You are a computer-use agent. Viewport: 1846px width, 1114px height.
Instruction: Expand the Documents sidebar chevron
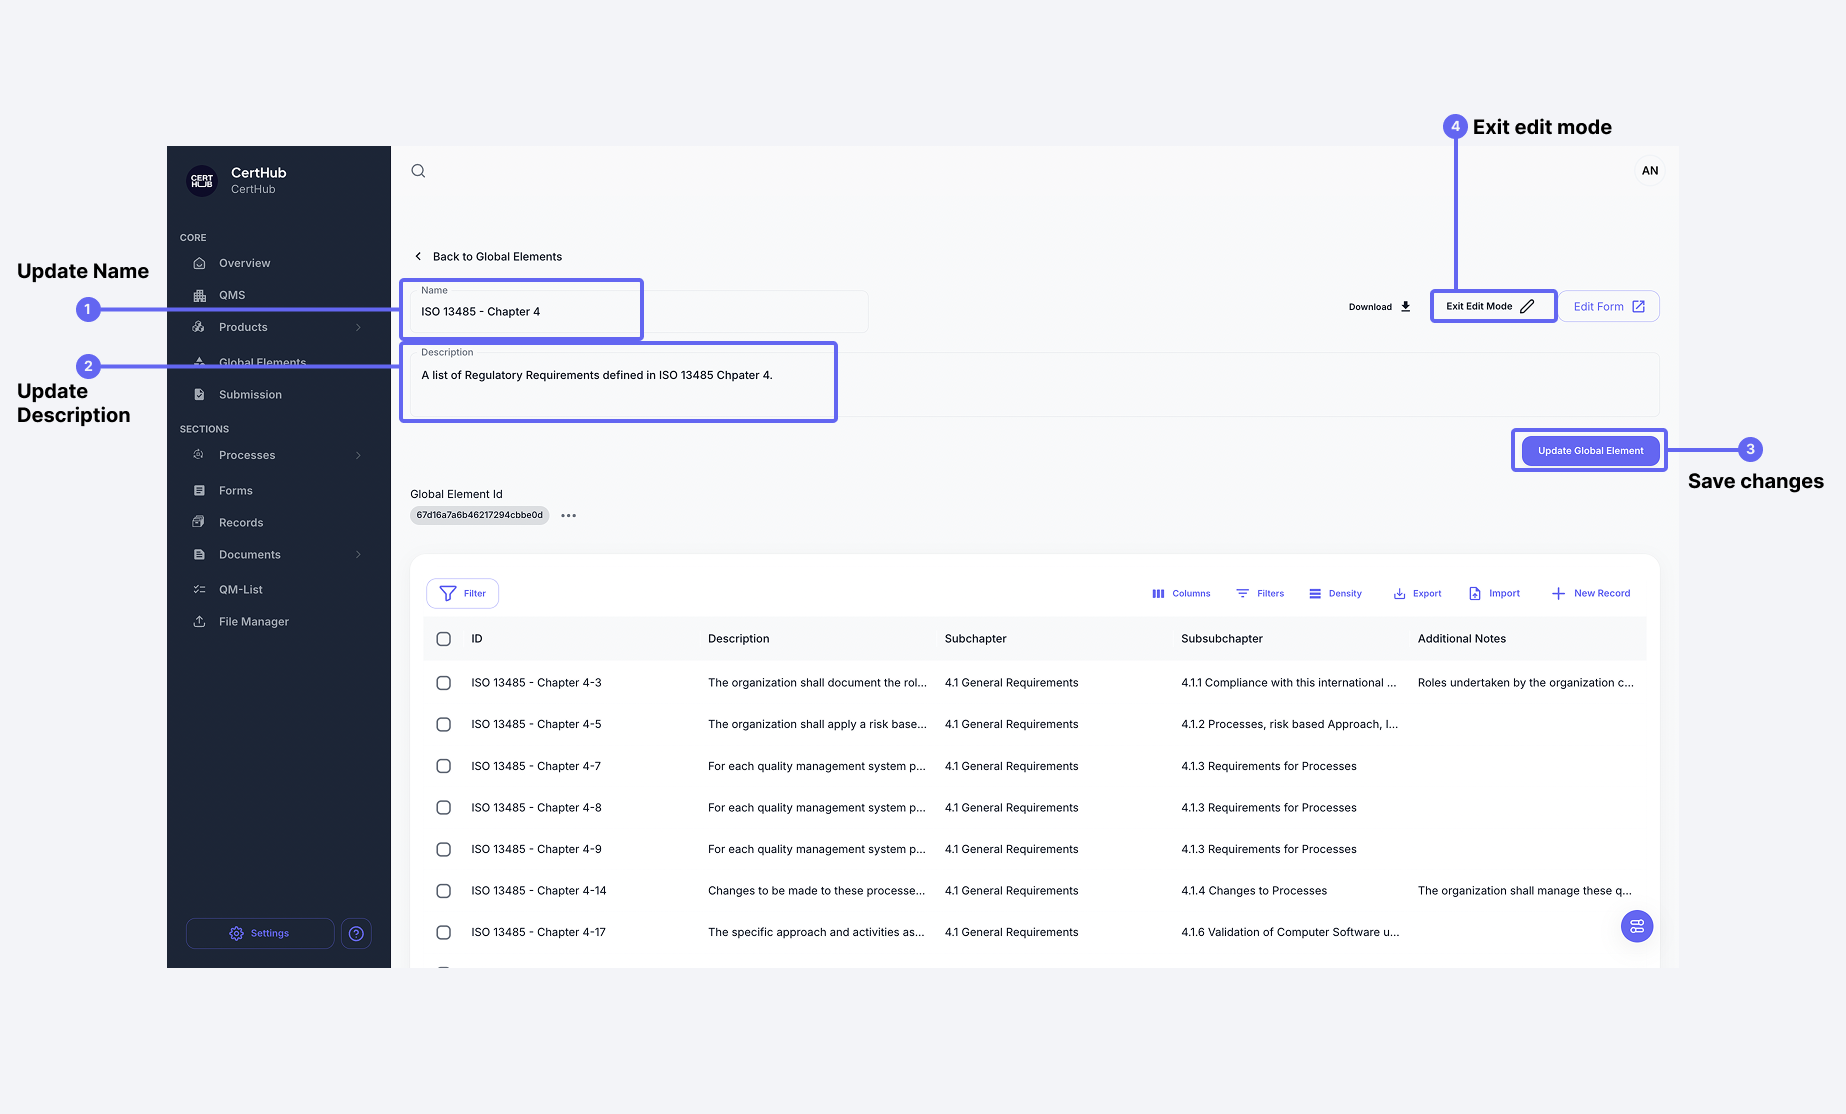pos(358,555)
